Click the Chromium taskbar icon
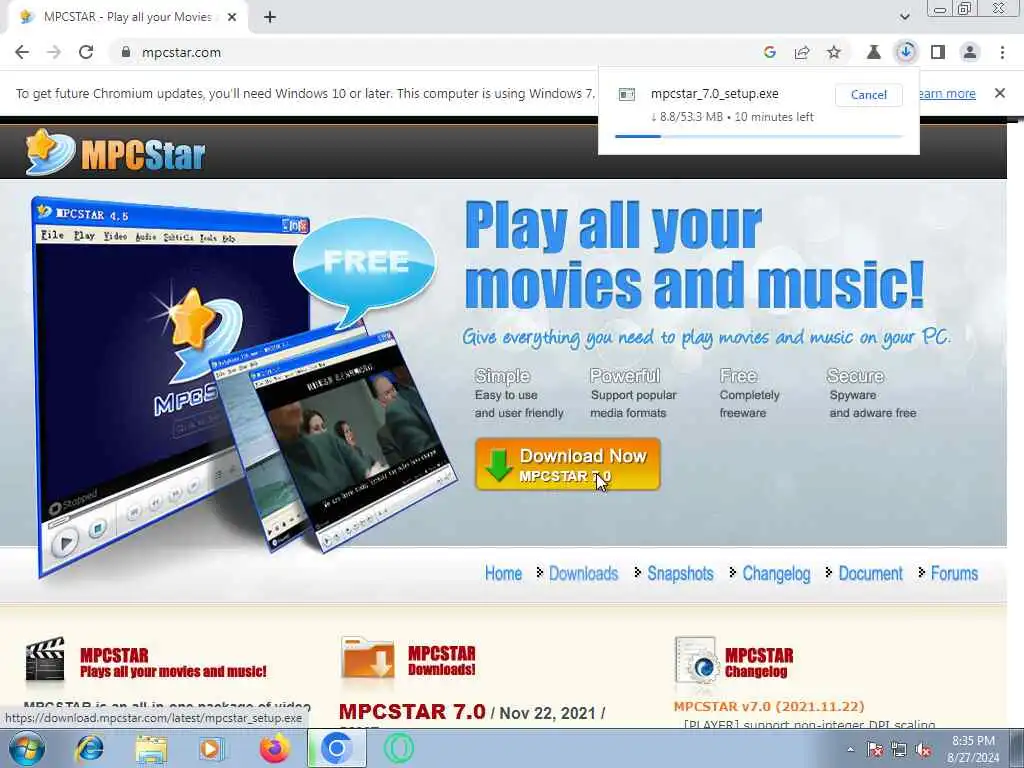Viewport: 1024px width, 768px height. pyautogui.click(x=336, y=748)
